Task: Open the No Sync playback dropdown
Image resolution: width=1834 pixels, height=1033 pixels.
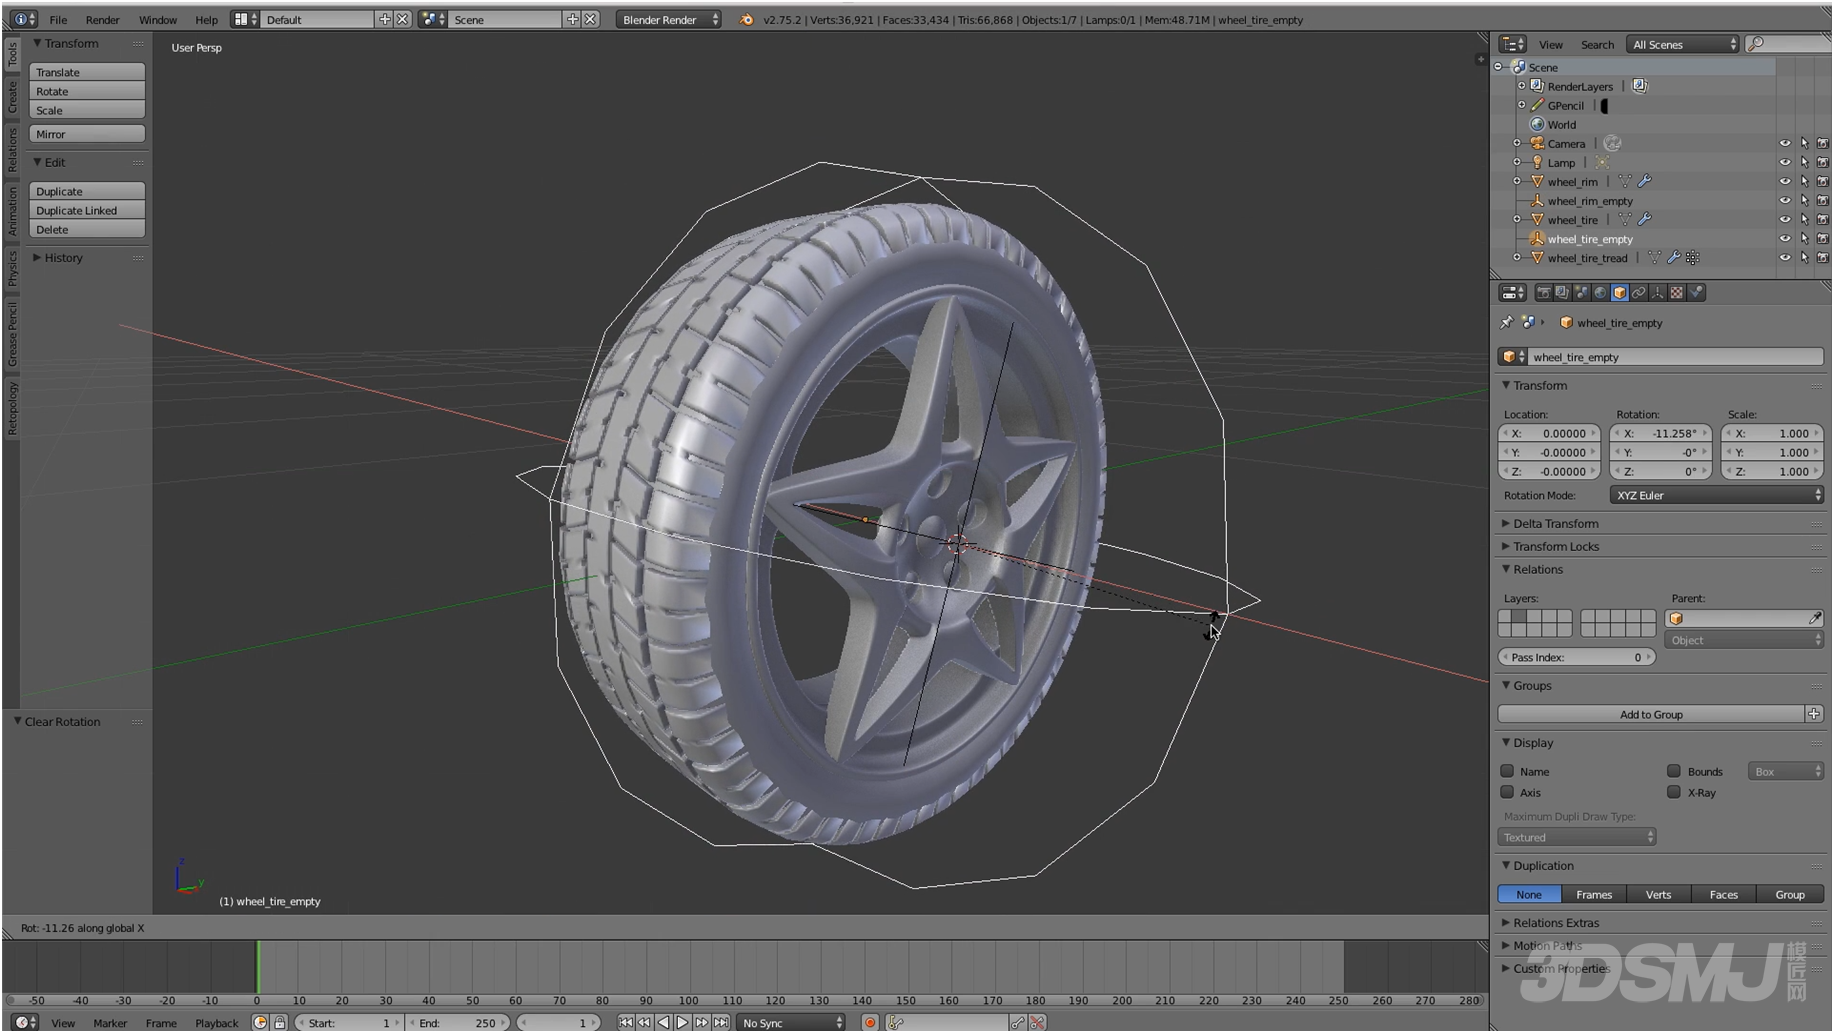Action: [x=791, y=1022]
